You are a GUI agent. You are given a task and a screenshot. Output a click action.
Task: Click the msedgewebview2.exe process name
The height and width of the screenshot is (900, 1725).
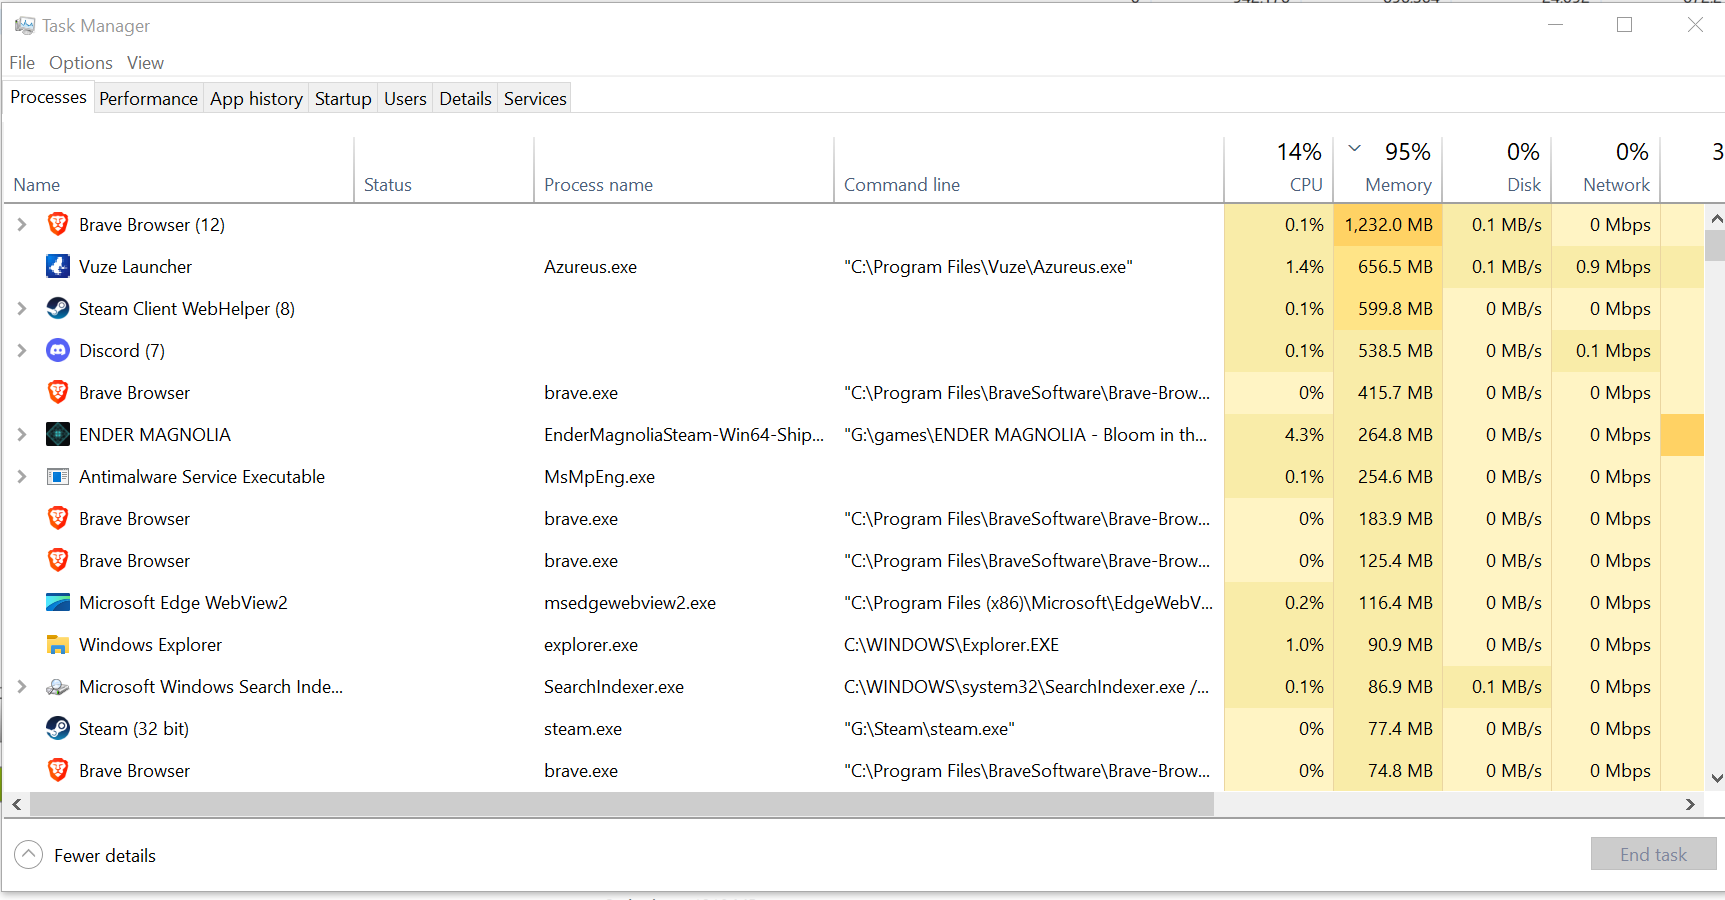629,603
